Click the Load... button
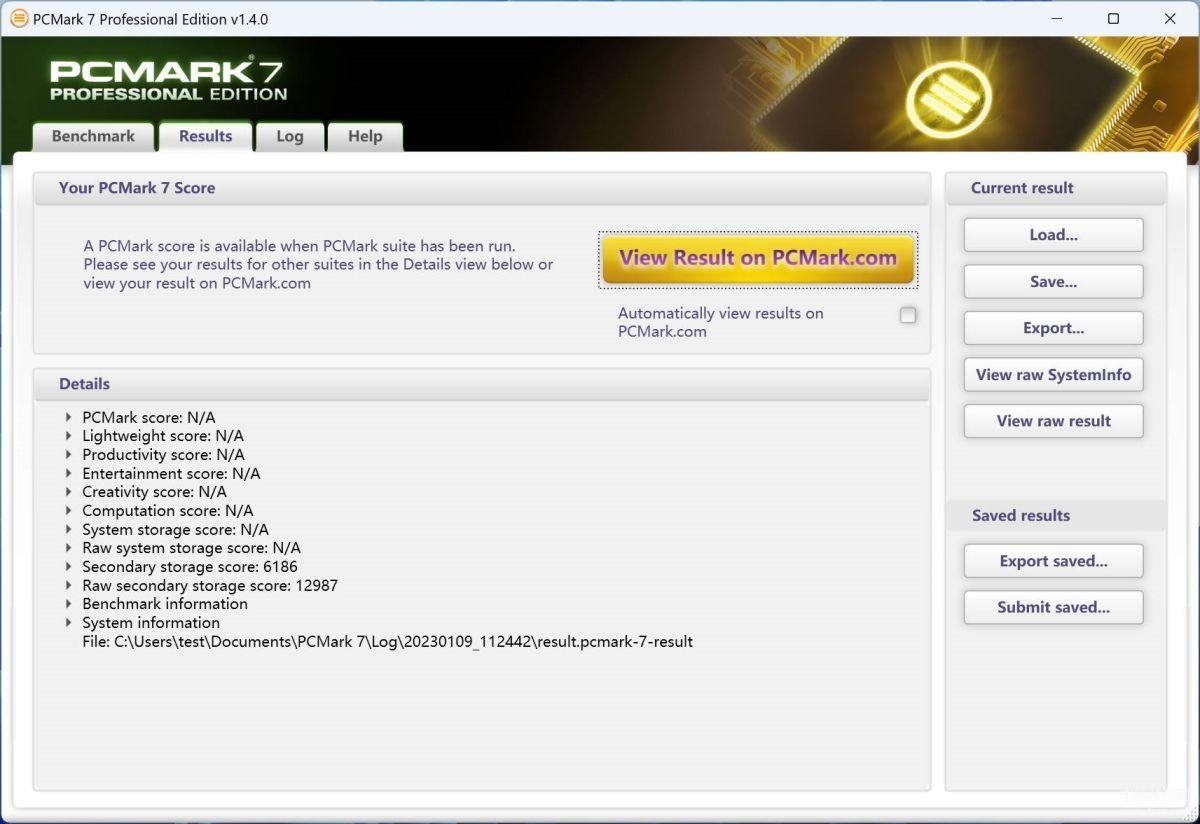Viewport: 1200px width, 824px height. (x=1054, y=235)
